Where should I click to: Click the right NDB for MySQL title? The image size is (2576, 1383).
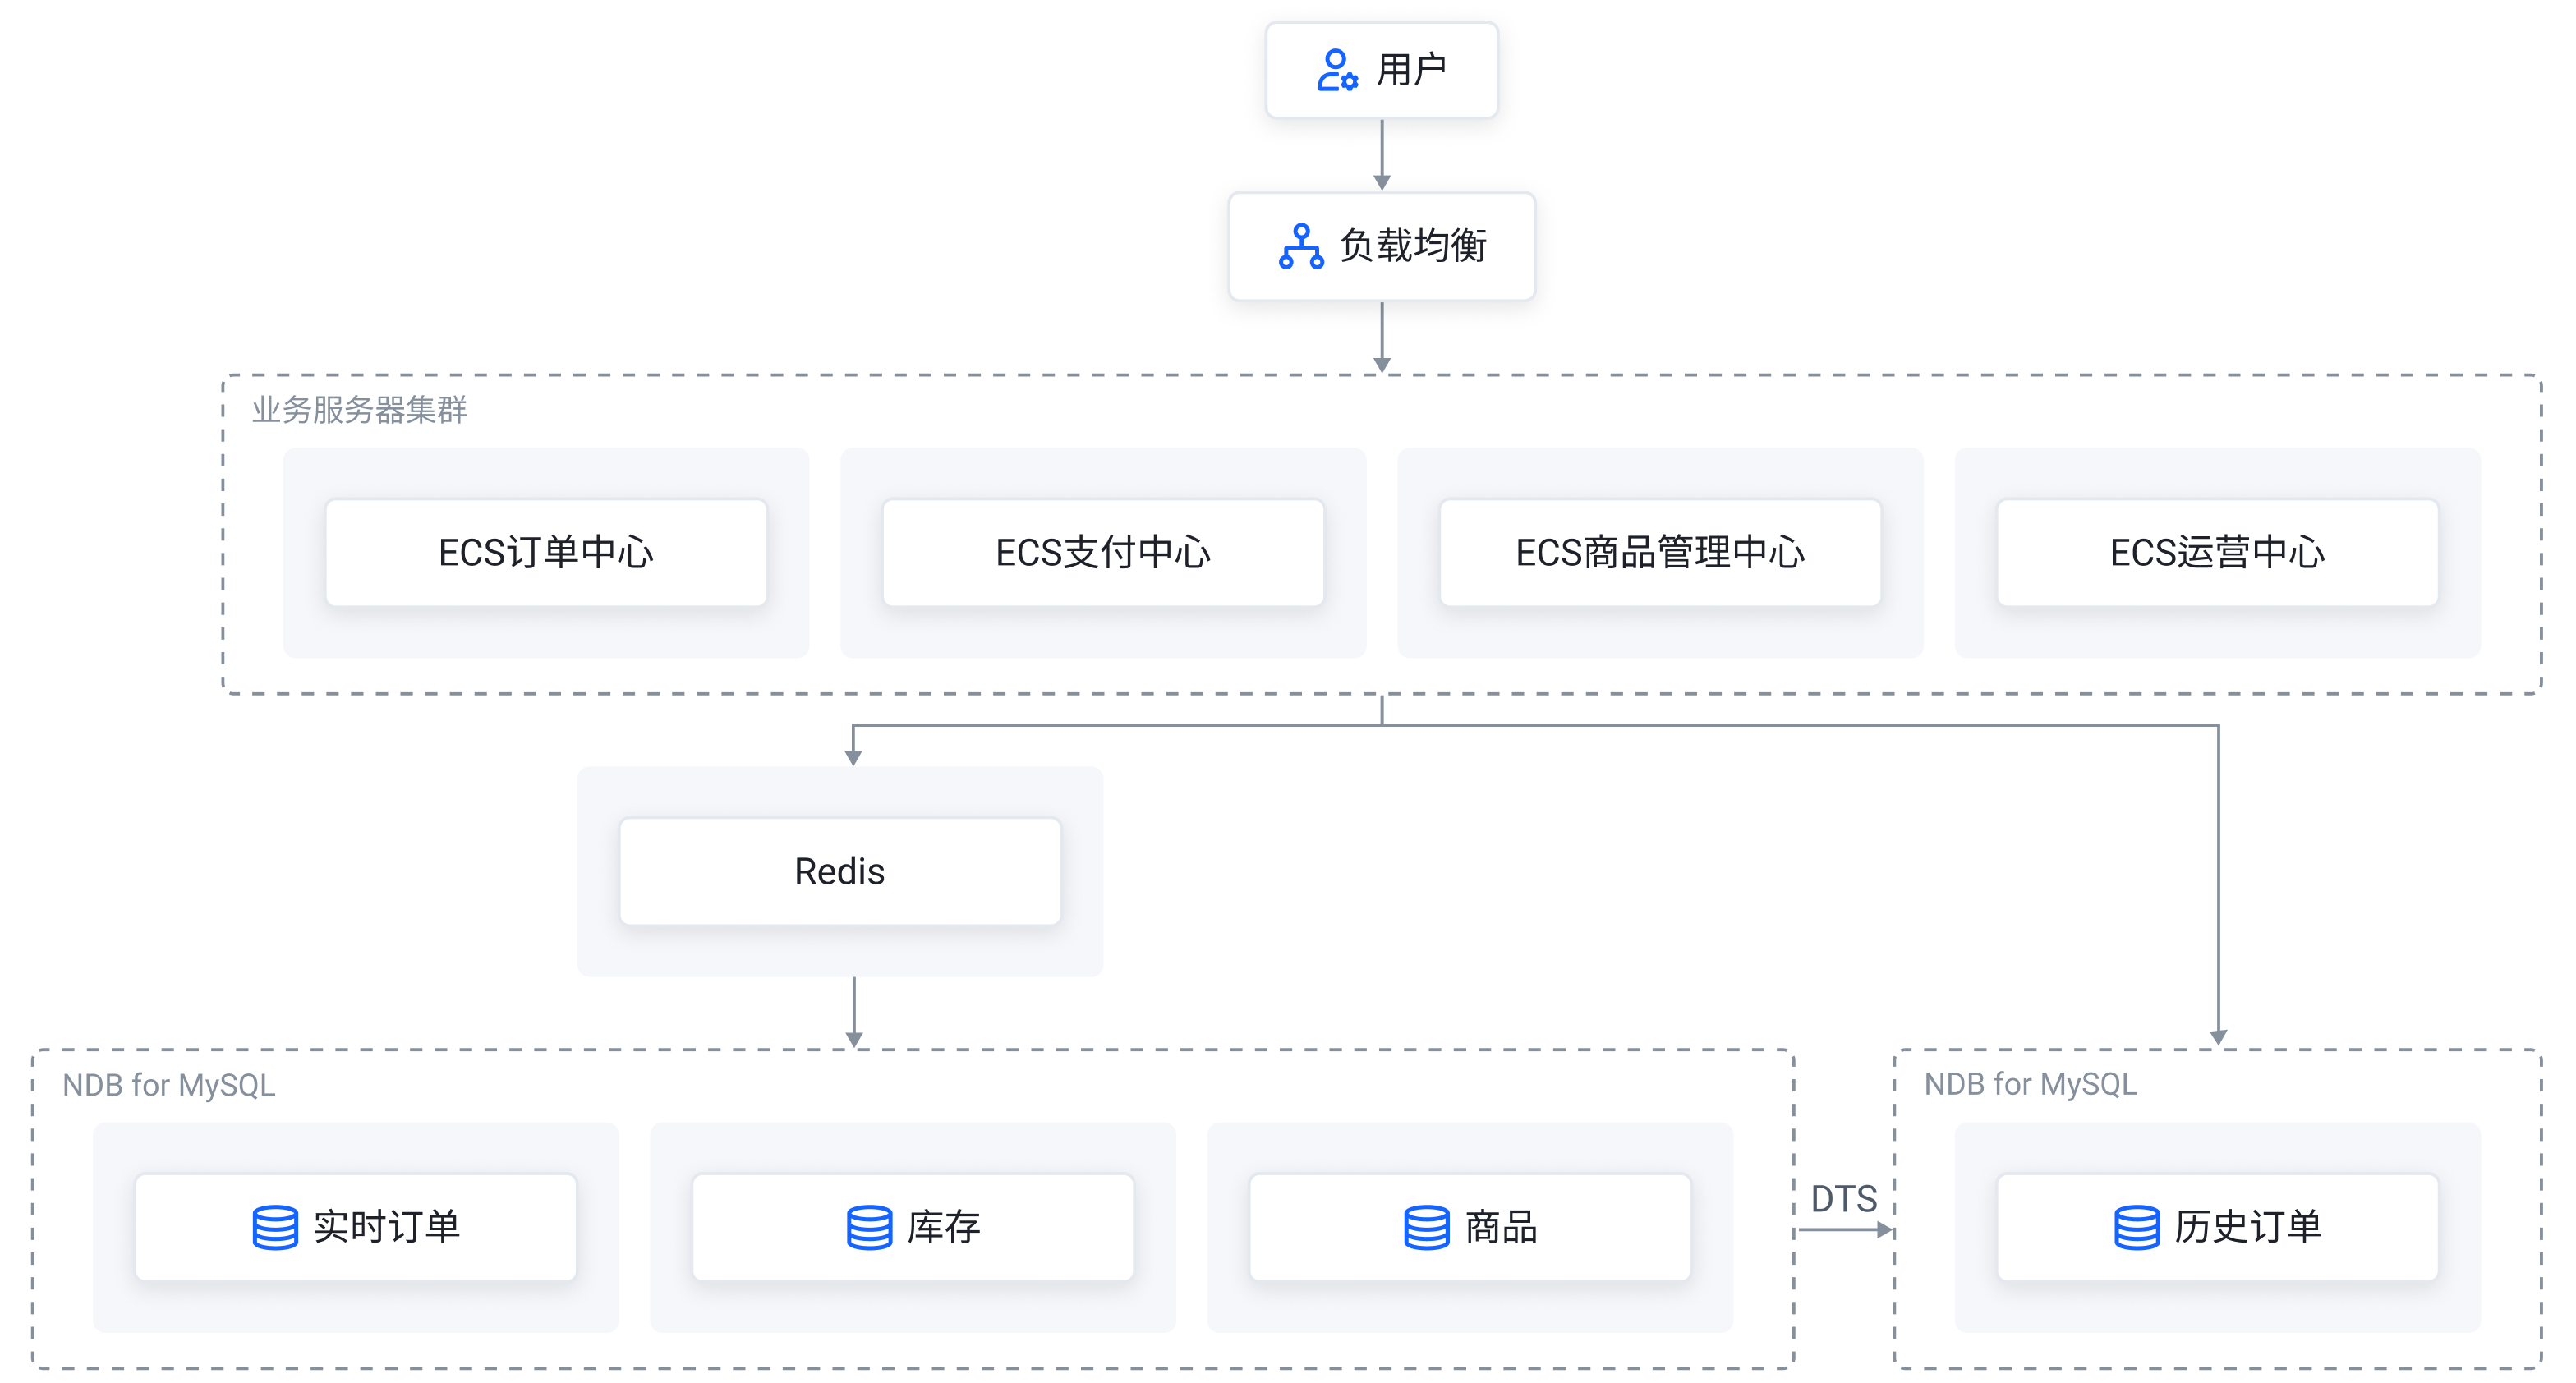point(2030,1084)
